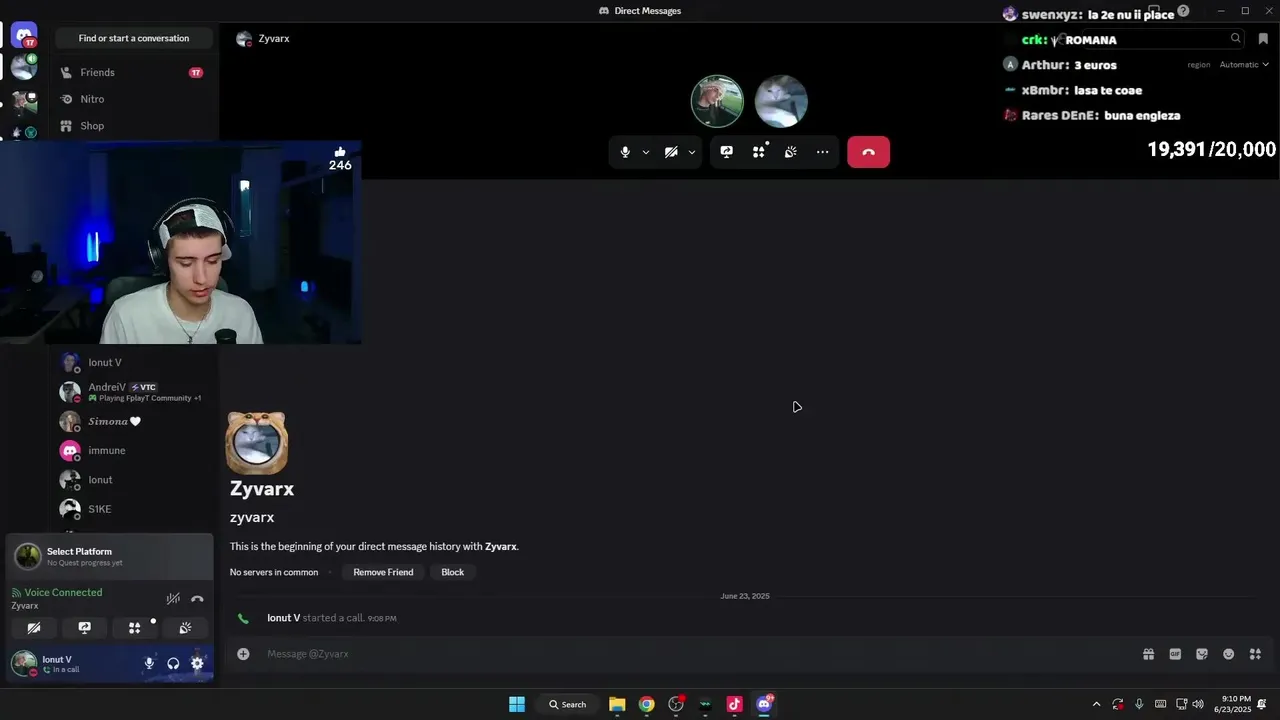Viewport: 1280px width, 720px height.
Task: Open clock showing 9:10 PM
Action: pyautogui.click(x=1231, y=704)
